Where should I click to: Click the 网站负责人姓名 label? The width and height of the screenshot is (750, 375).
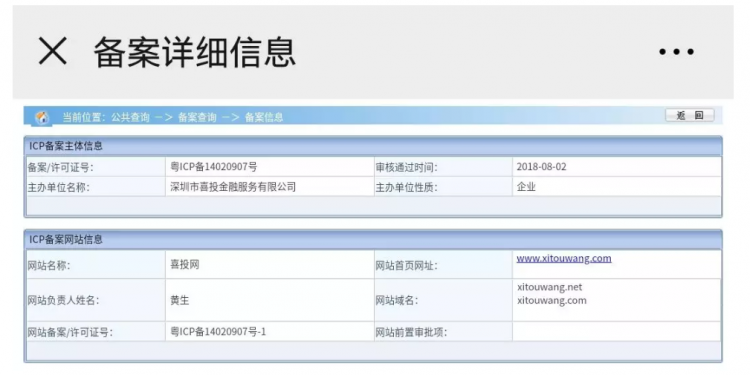(63, 301)
